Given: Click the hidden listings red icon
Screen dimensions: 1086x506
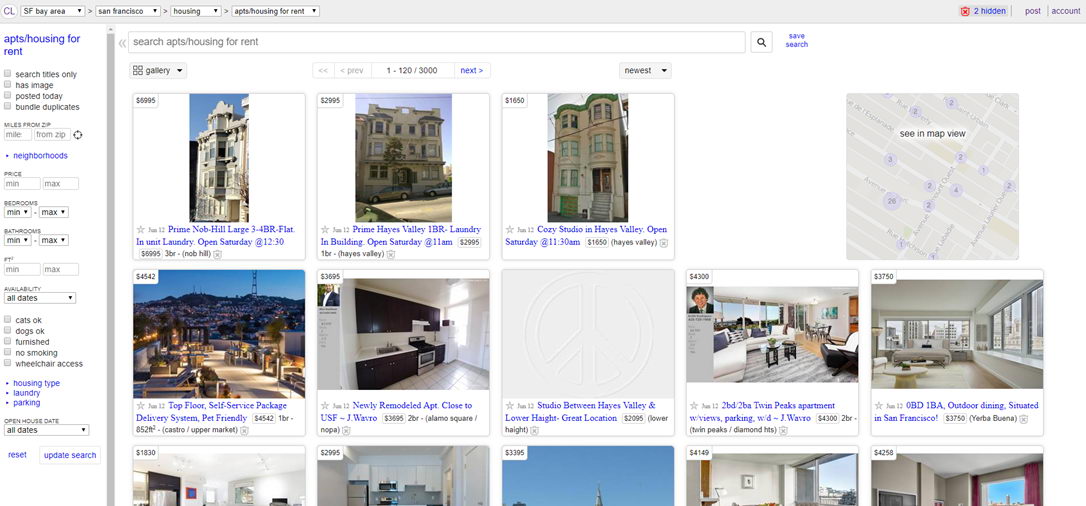Looking at the screenshot, I should tap(965, 11).
